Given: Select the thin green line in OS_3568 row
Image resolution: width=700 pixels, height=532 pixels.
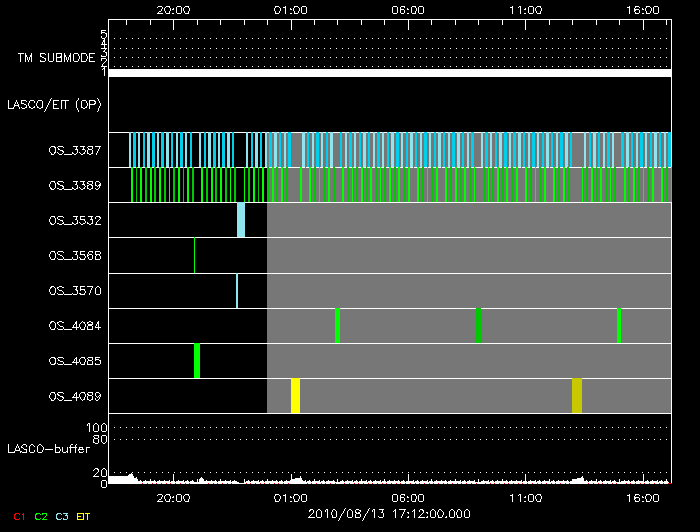Looking at the screenshot, I should 194,255.
